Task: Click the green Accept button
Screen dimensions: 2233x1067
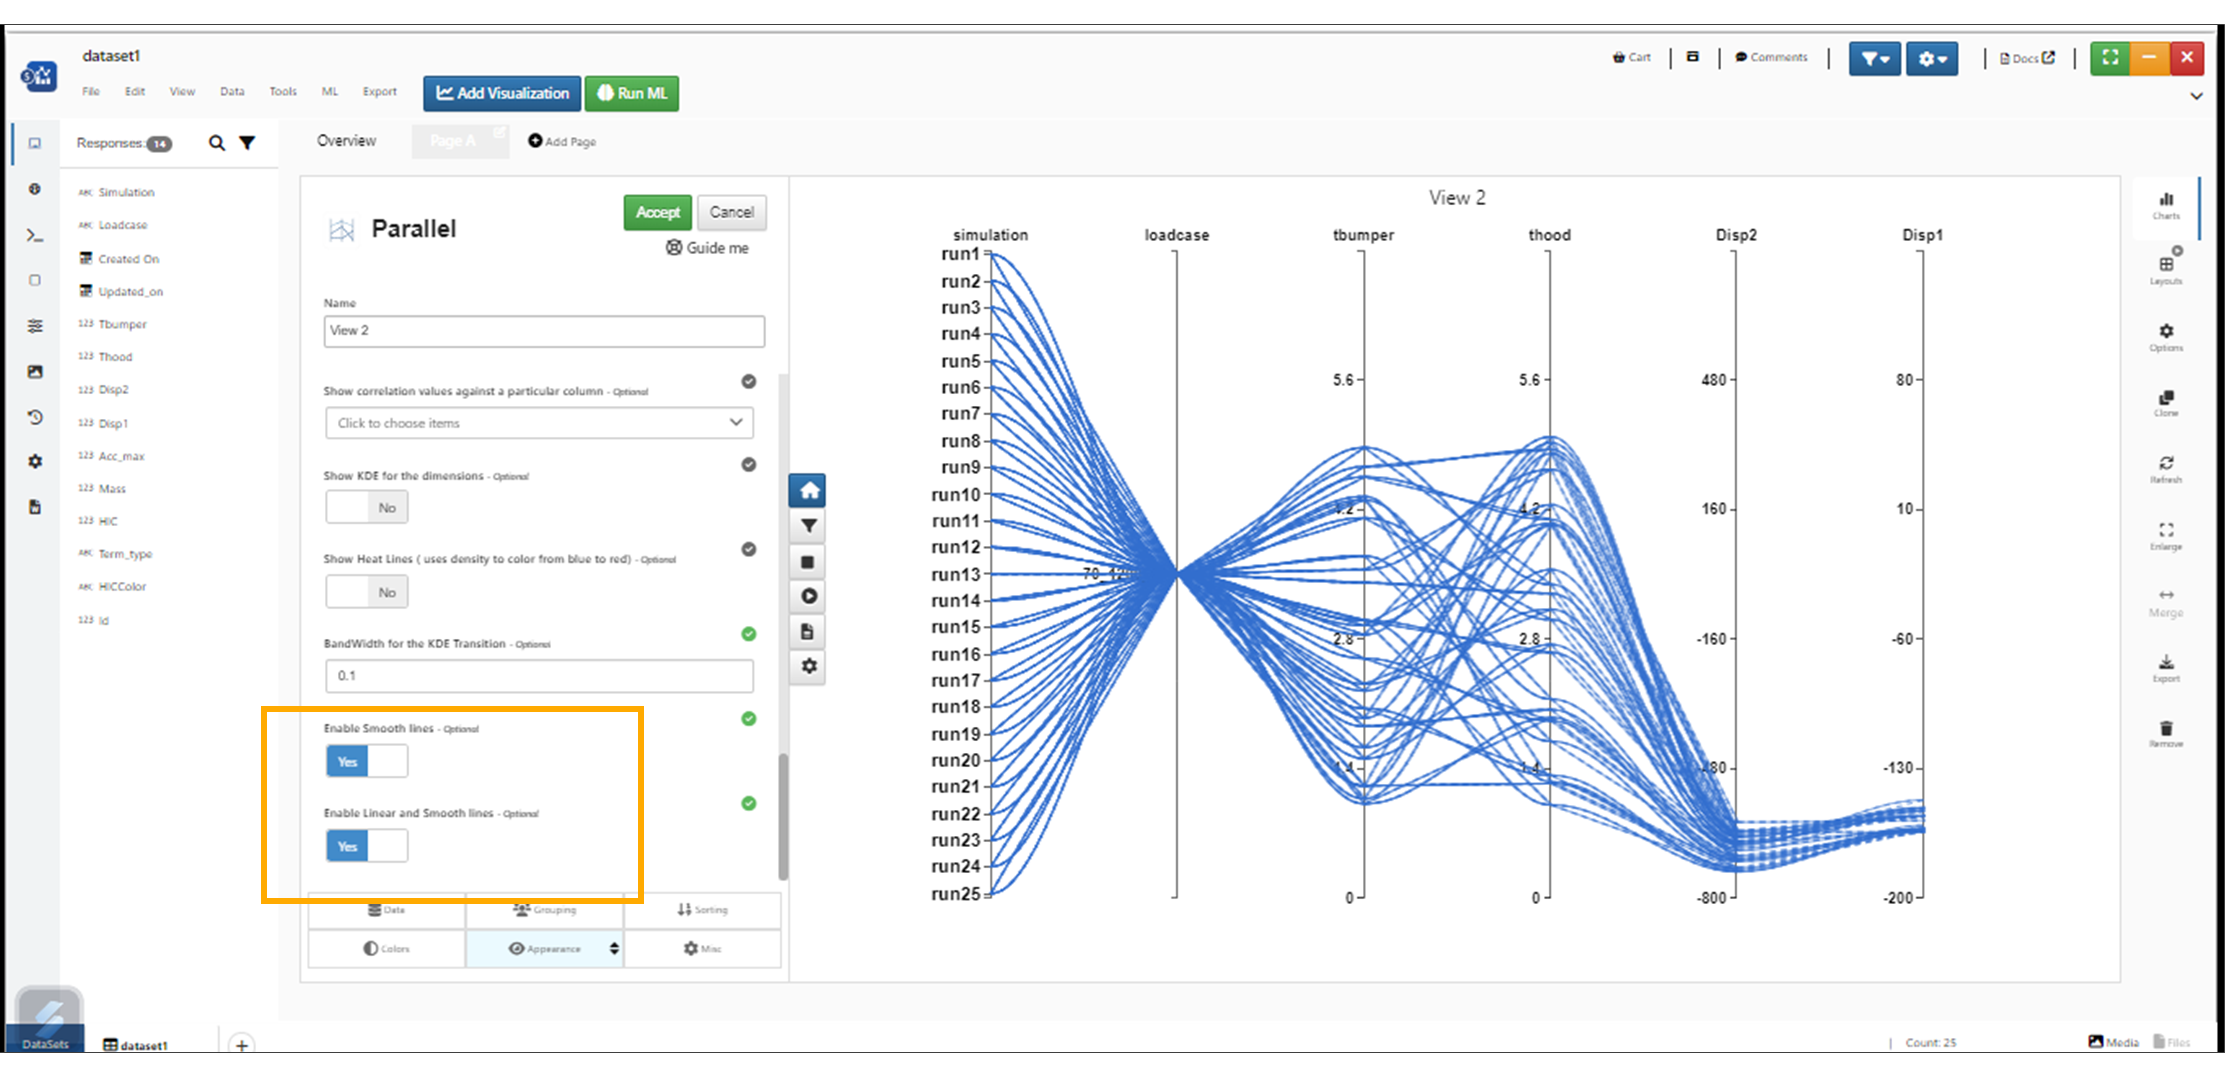Action: pyautogui.click(x=657, y=212)
